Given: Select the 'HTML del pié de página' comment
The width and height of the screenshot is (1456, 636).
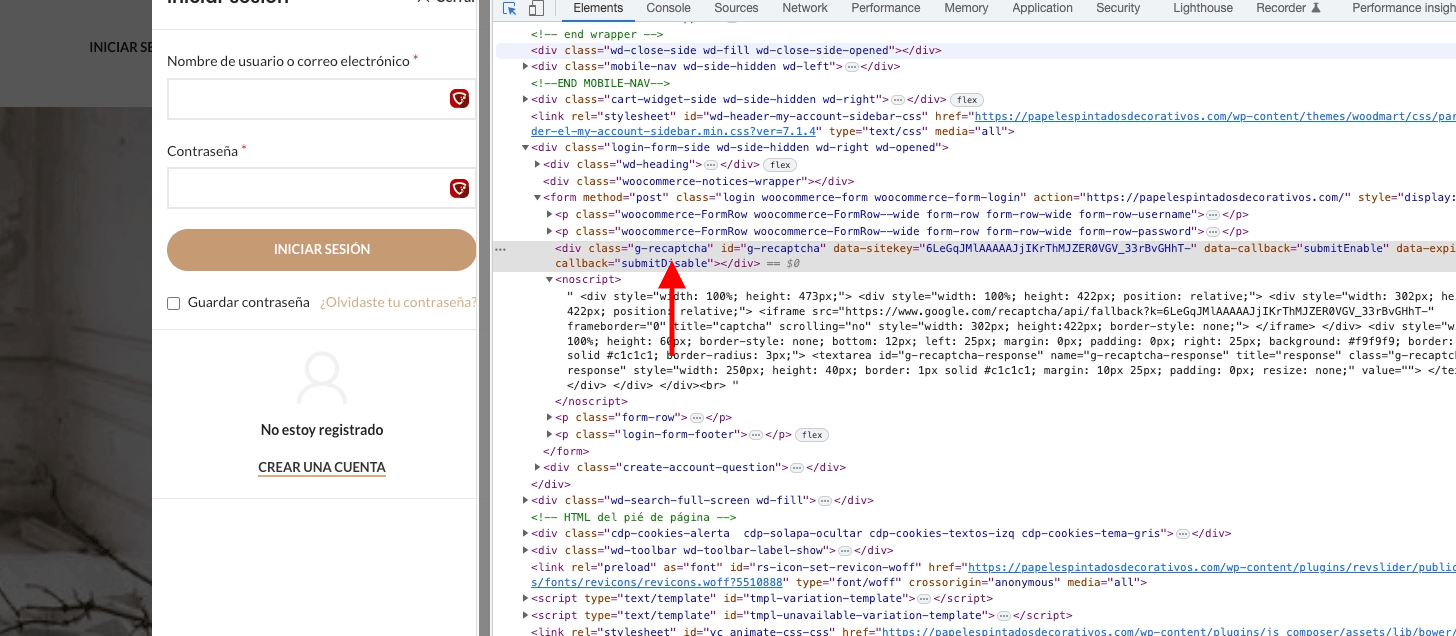Looking at the screenshot, I should point(633,517).
